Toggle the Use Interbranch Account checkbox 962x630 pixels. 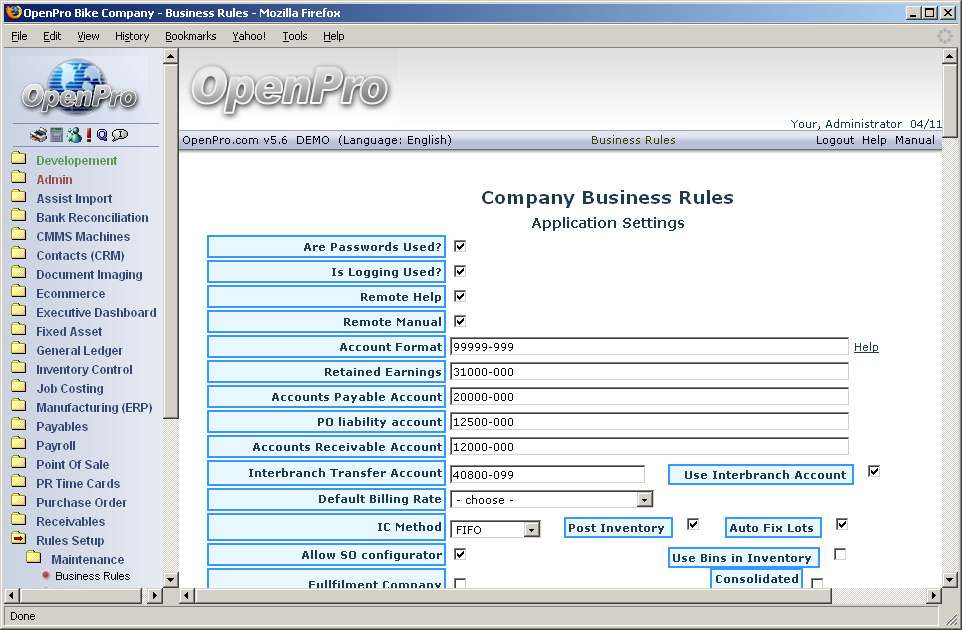pyautogui.click(x=873, y=472)
